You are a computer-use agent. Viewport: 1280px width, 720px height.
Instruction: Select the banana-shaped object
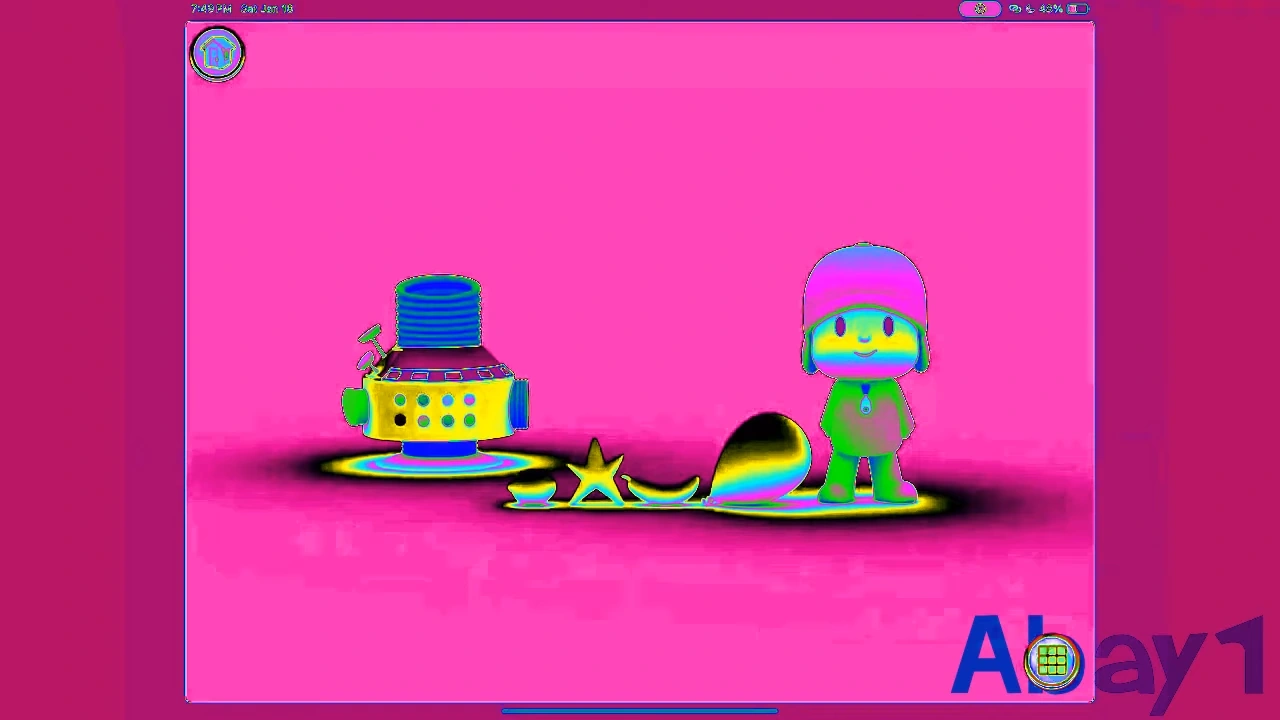[x=662, y=489]
